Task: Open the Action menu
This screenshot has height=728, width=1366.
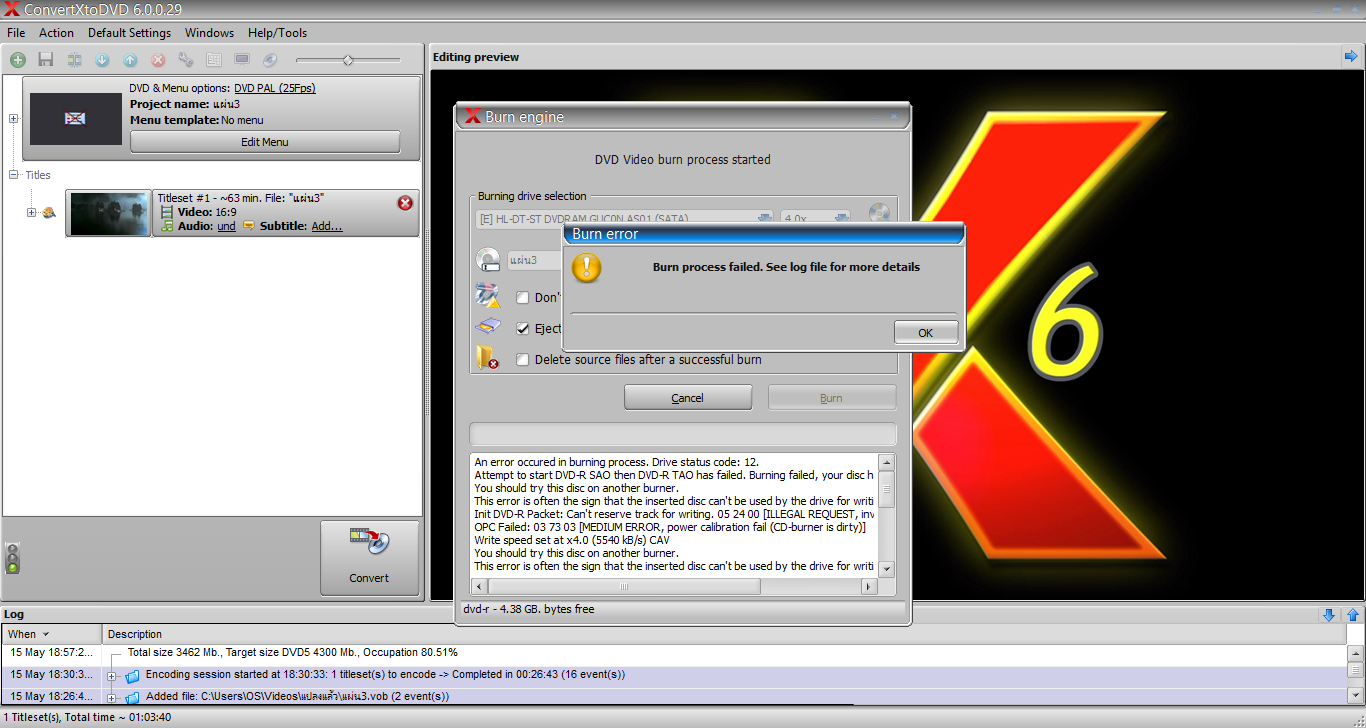Action: pyautogui.click(x=57, y=33)
